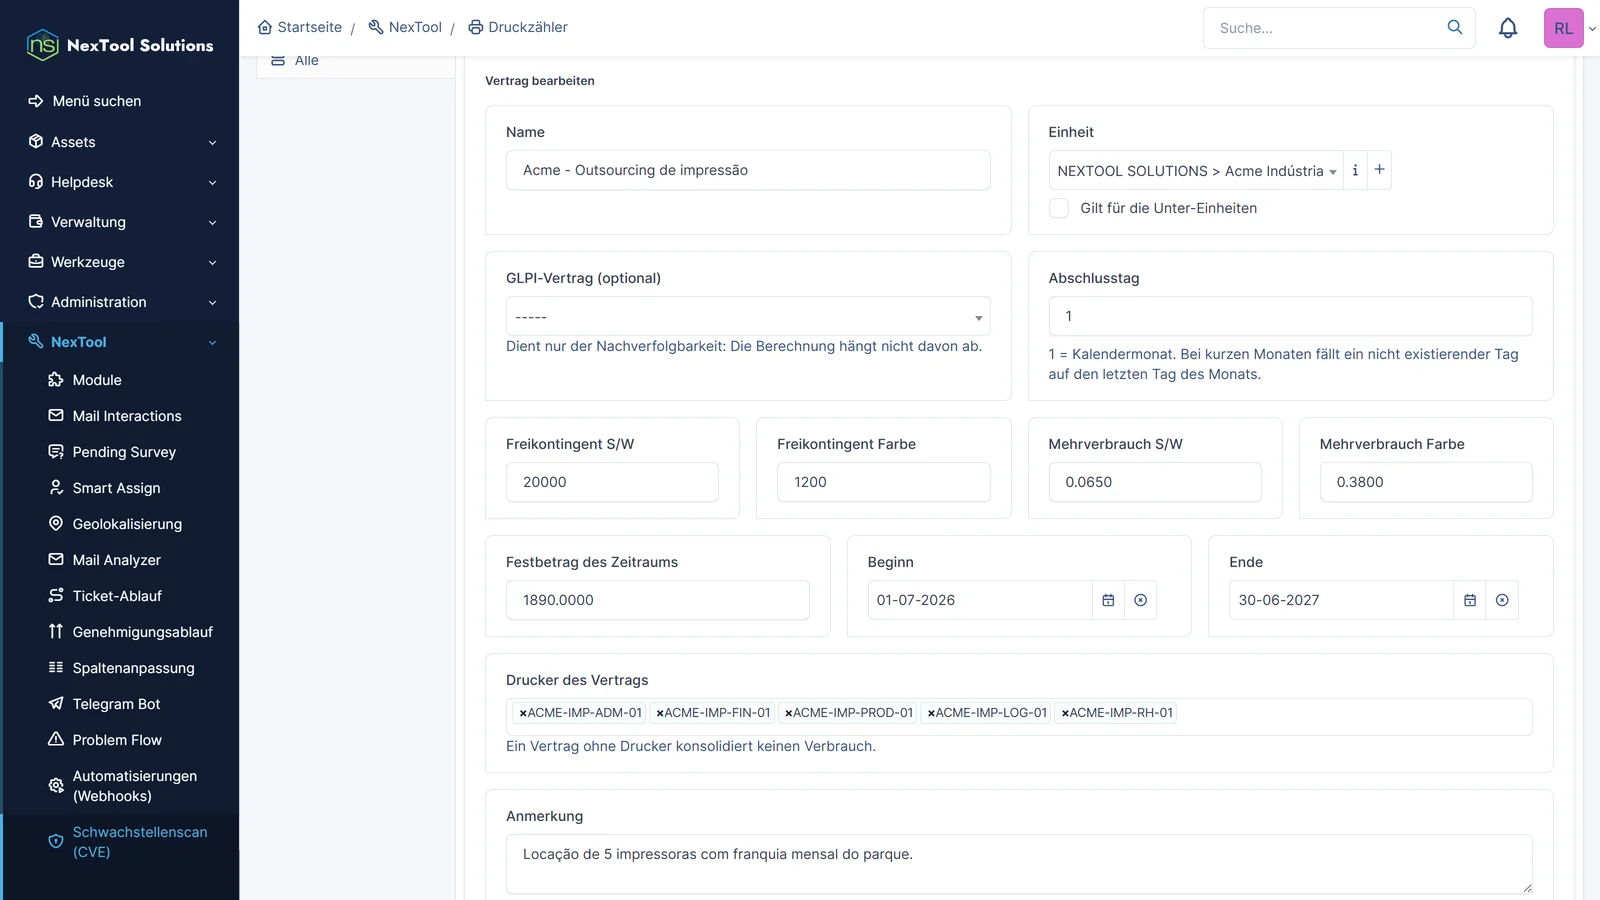Click the Einheit info icon
Screen dimensions: 1600x900
tap(1355, 170)
